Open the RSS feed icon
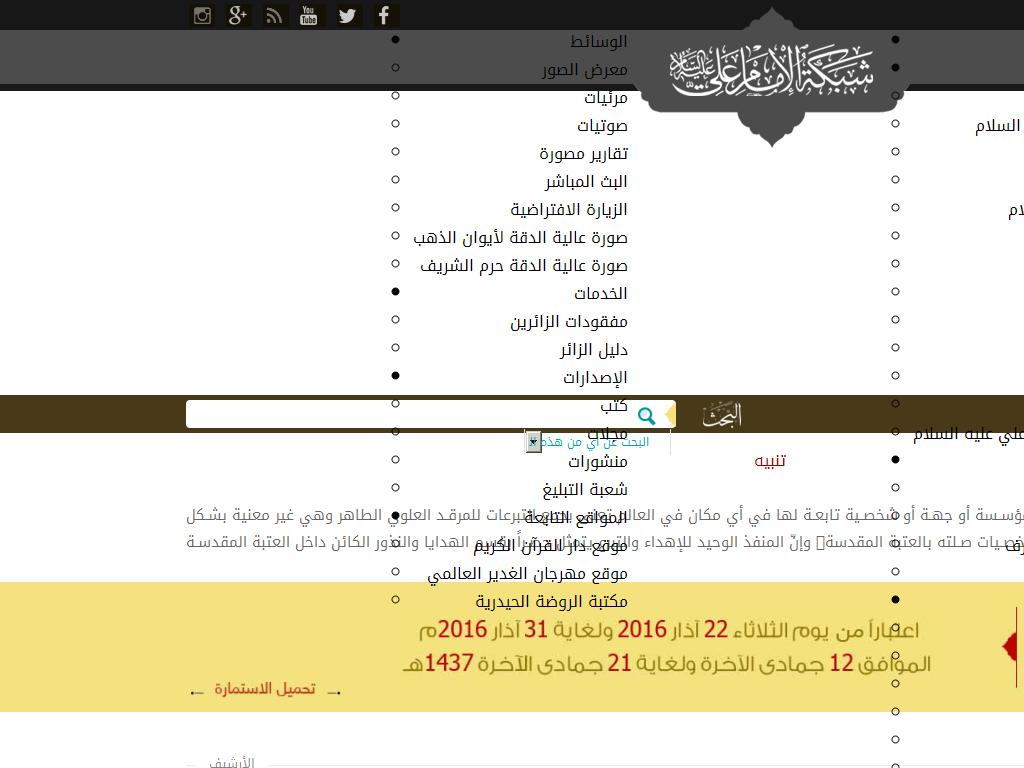Viewport: 1024px width, 768px height. pos(274,15)
